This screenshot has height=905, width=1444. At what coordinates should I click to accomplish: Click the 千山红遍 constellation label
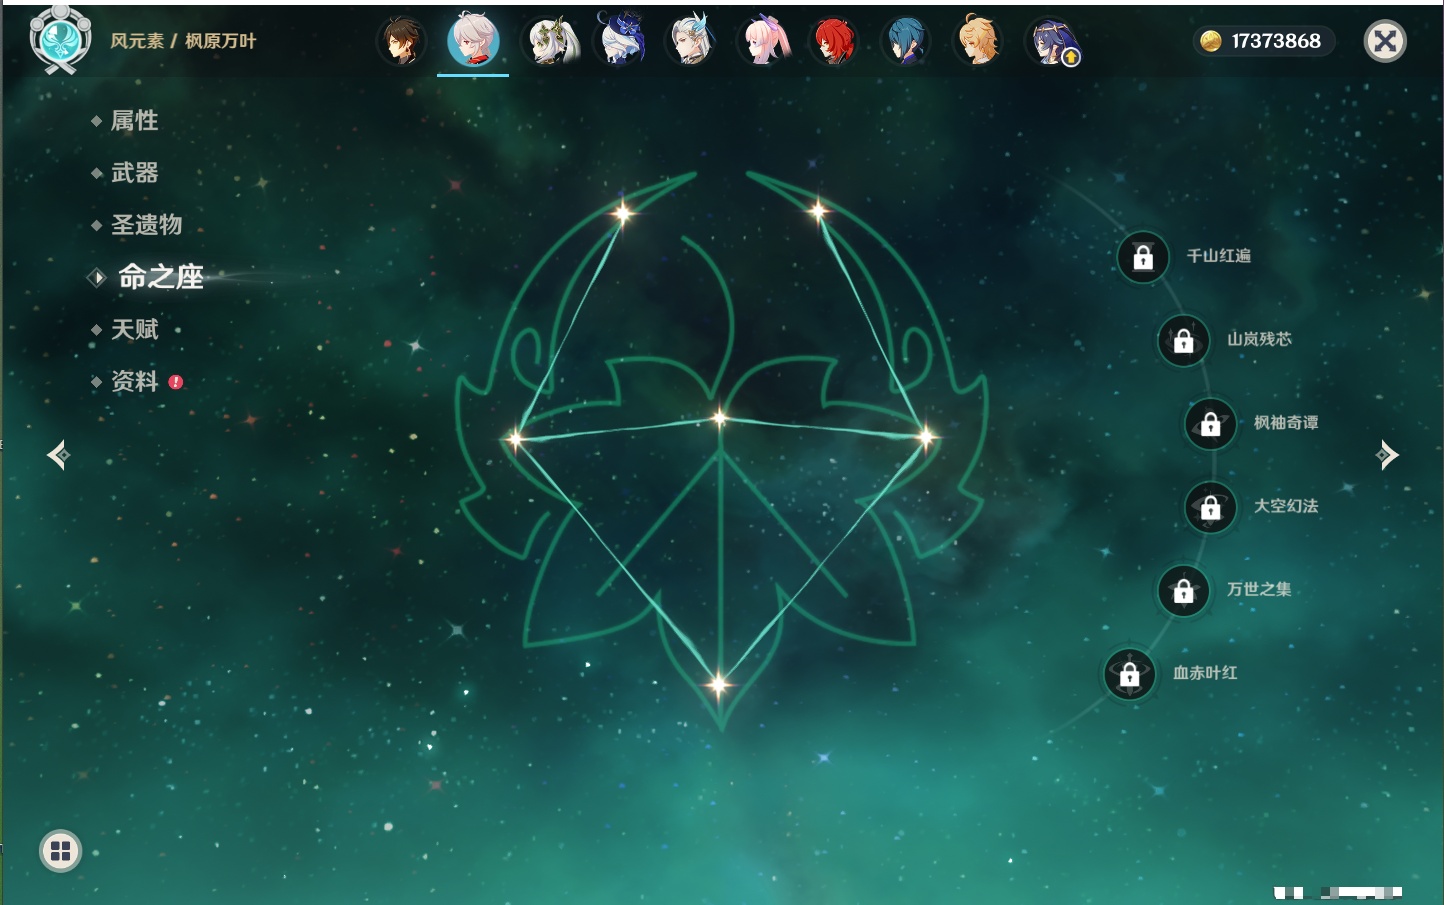pos(1219,256)
